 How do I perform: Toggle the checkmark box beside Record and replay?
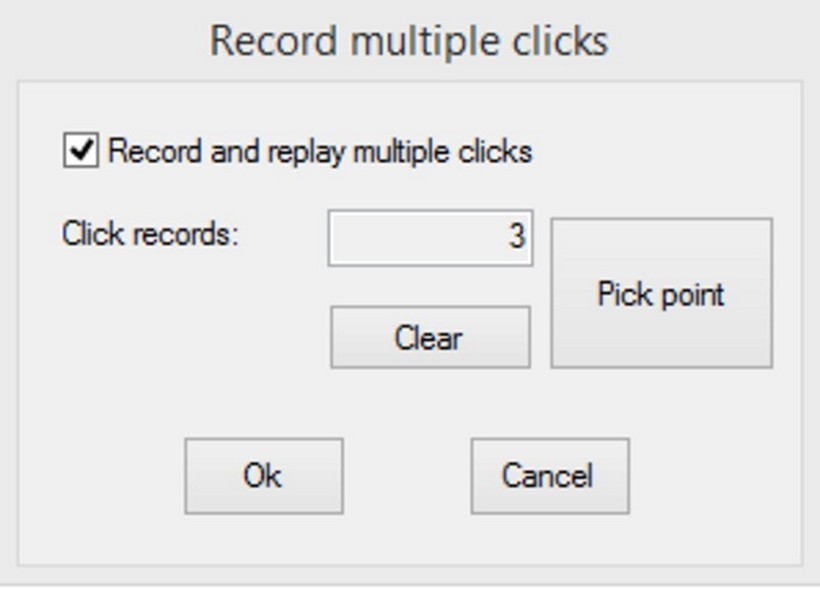(x=81, y=151)
